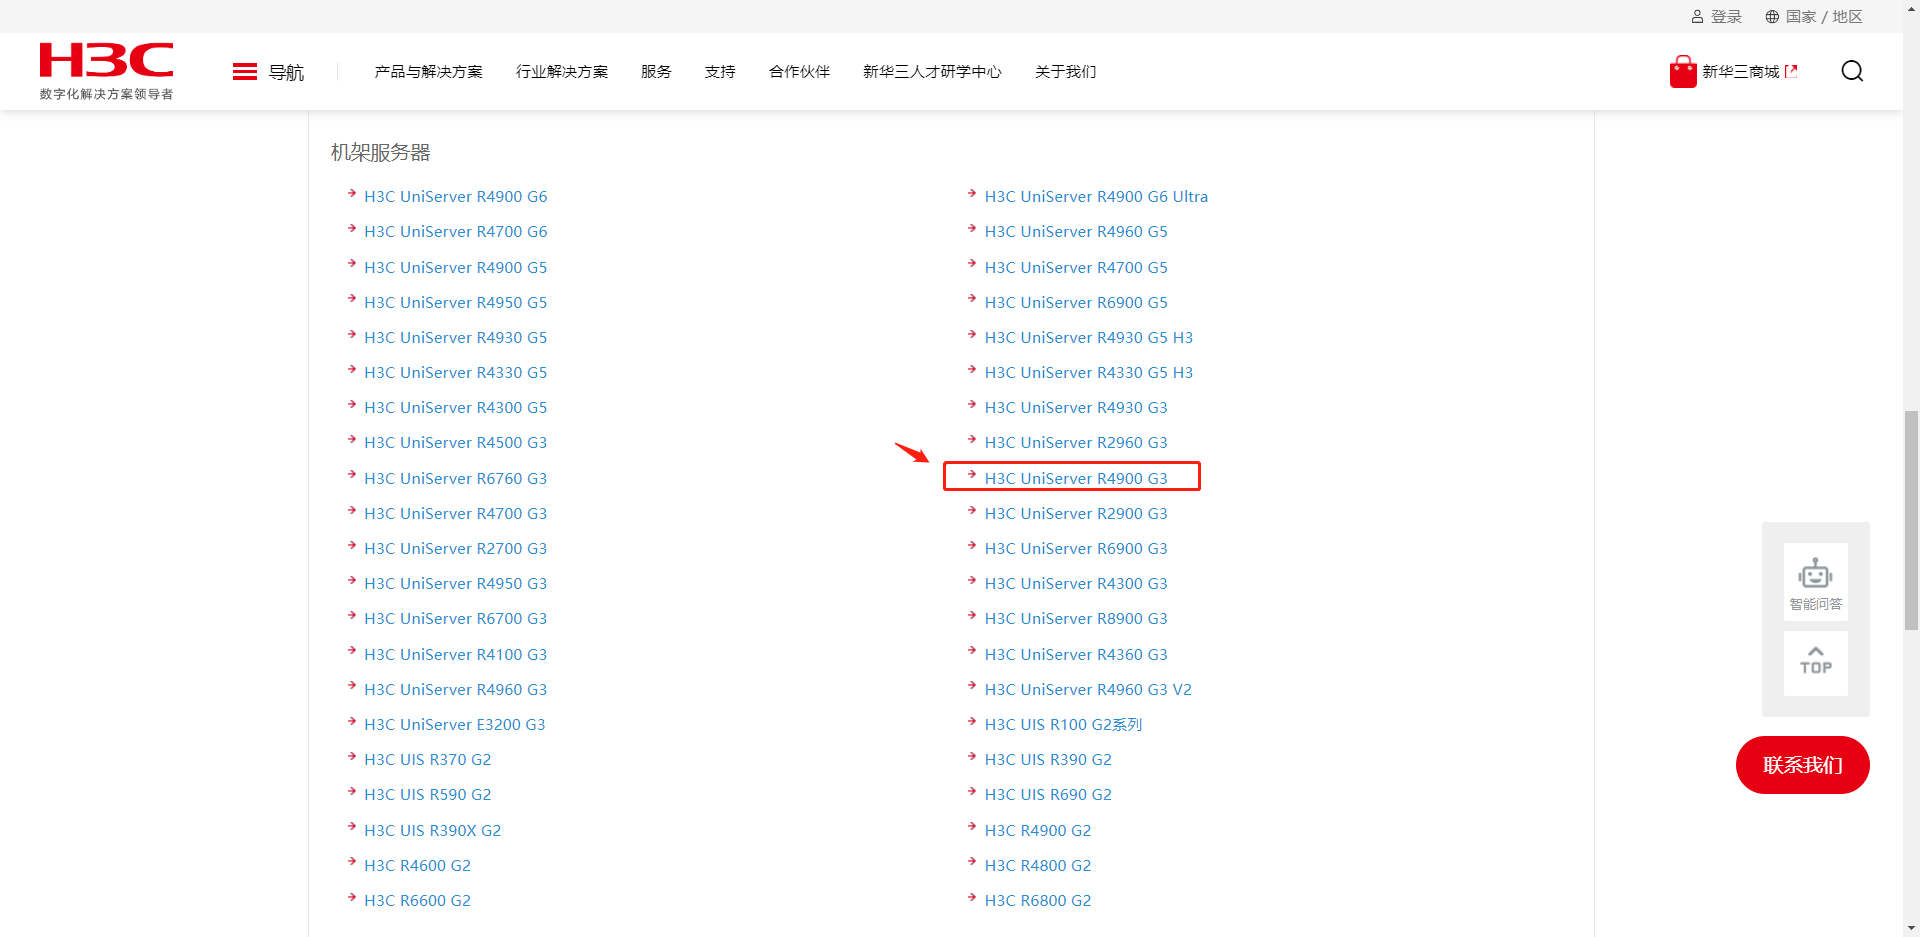
Task: Open H3C UIS R370 G2 link
Action: (428, 760)
